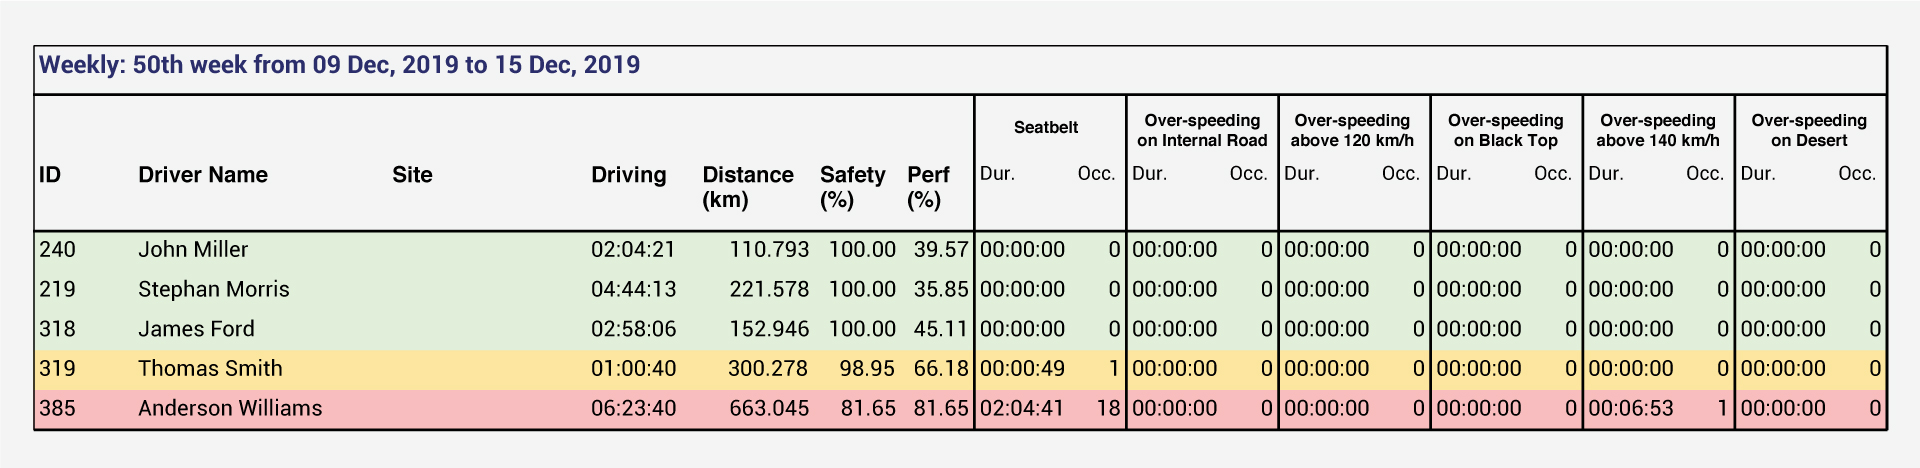Click Anderson Williams red row name

tap(230, 408)
